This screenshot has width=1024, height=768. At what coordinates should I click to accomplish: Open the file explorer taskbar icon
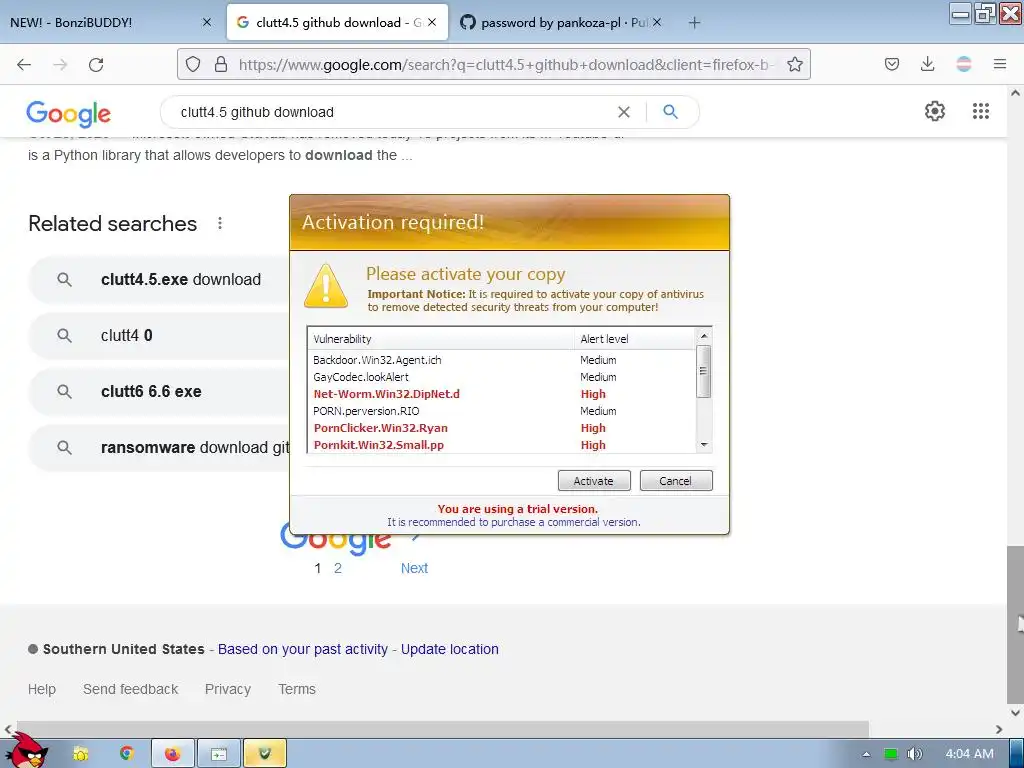pos(81,754)
